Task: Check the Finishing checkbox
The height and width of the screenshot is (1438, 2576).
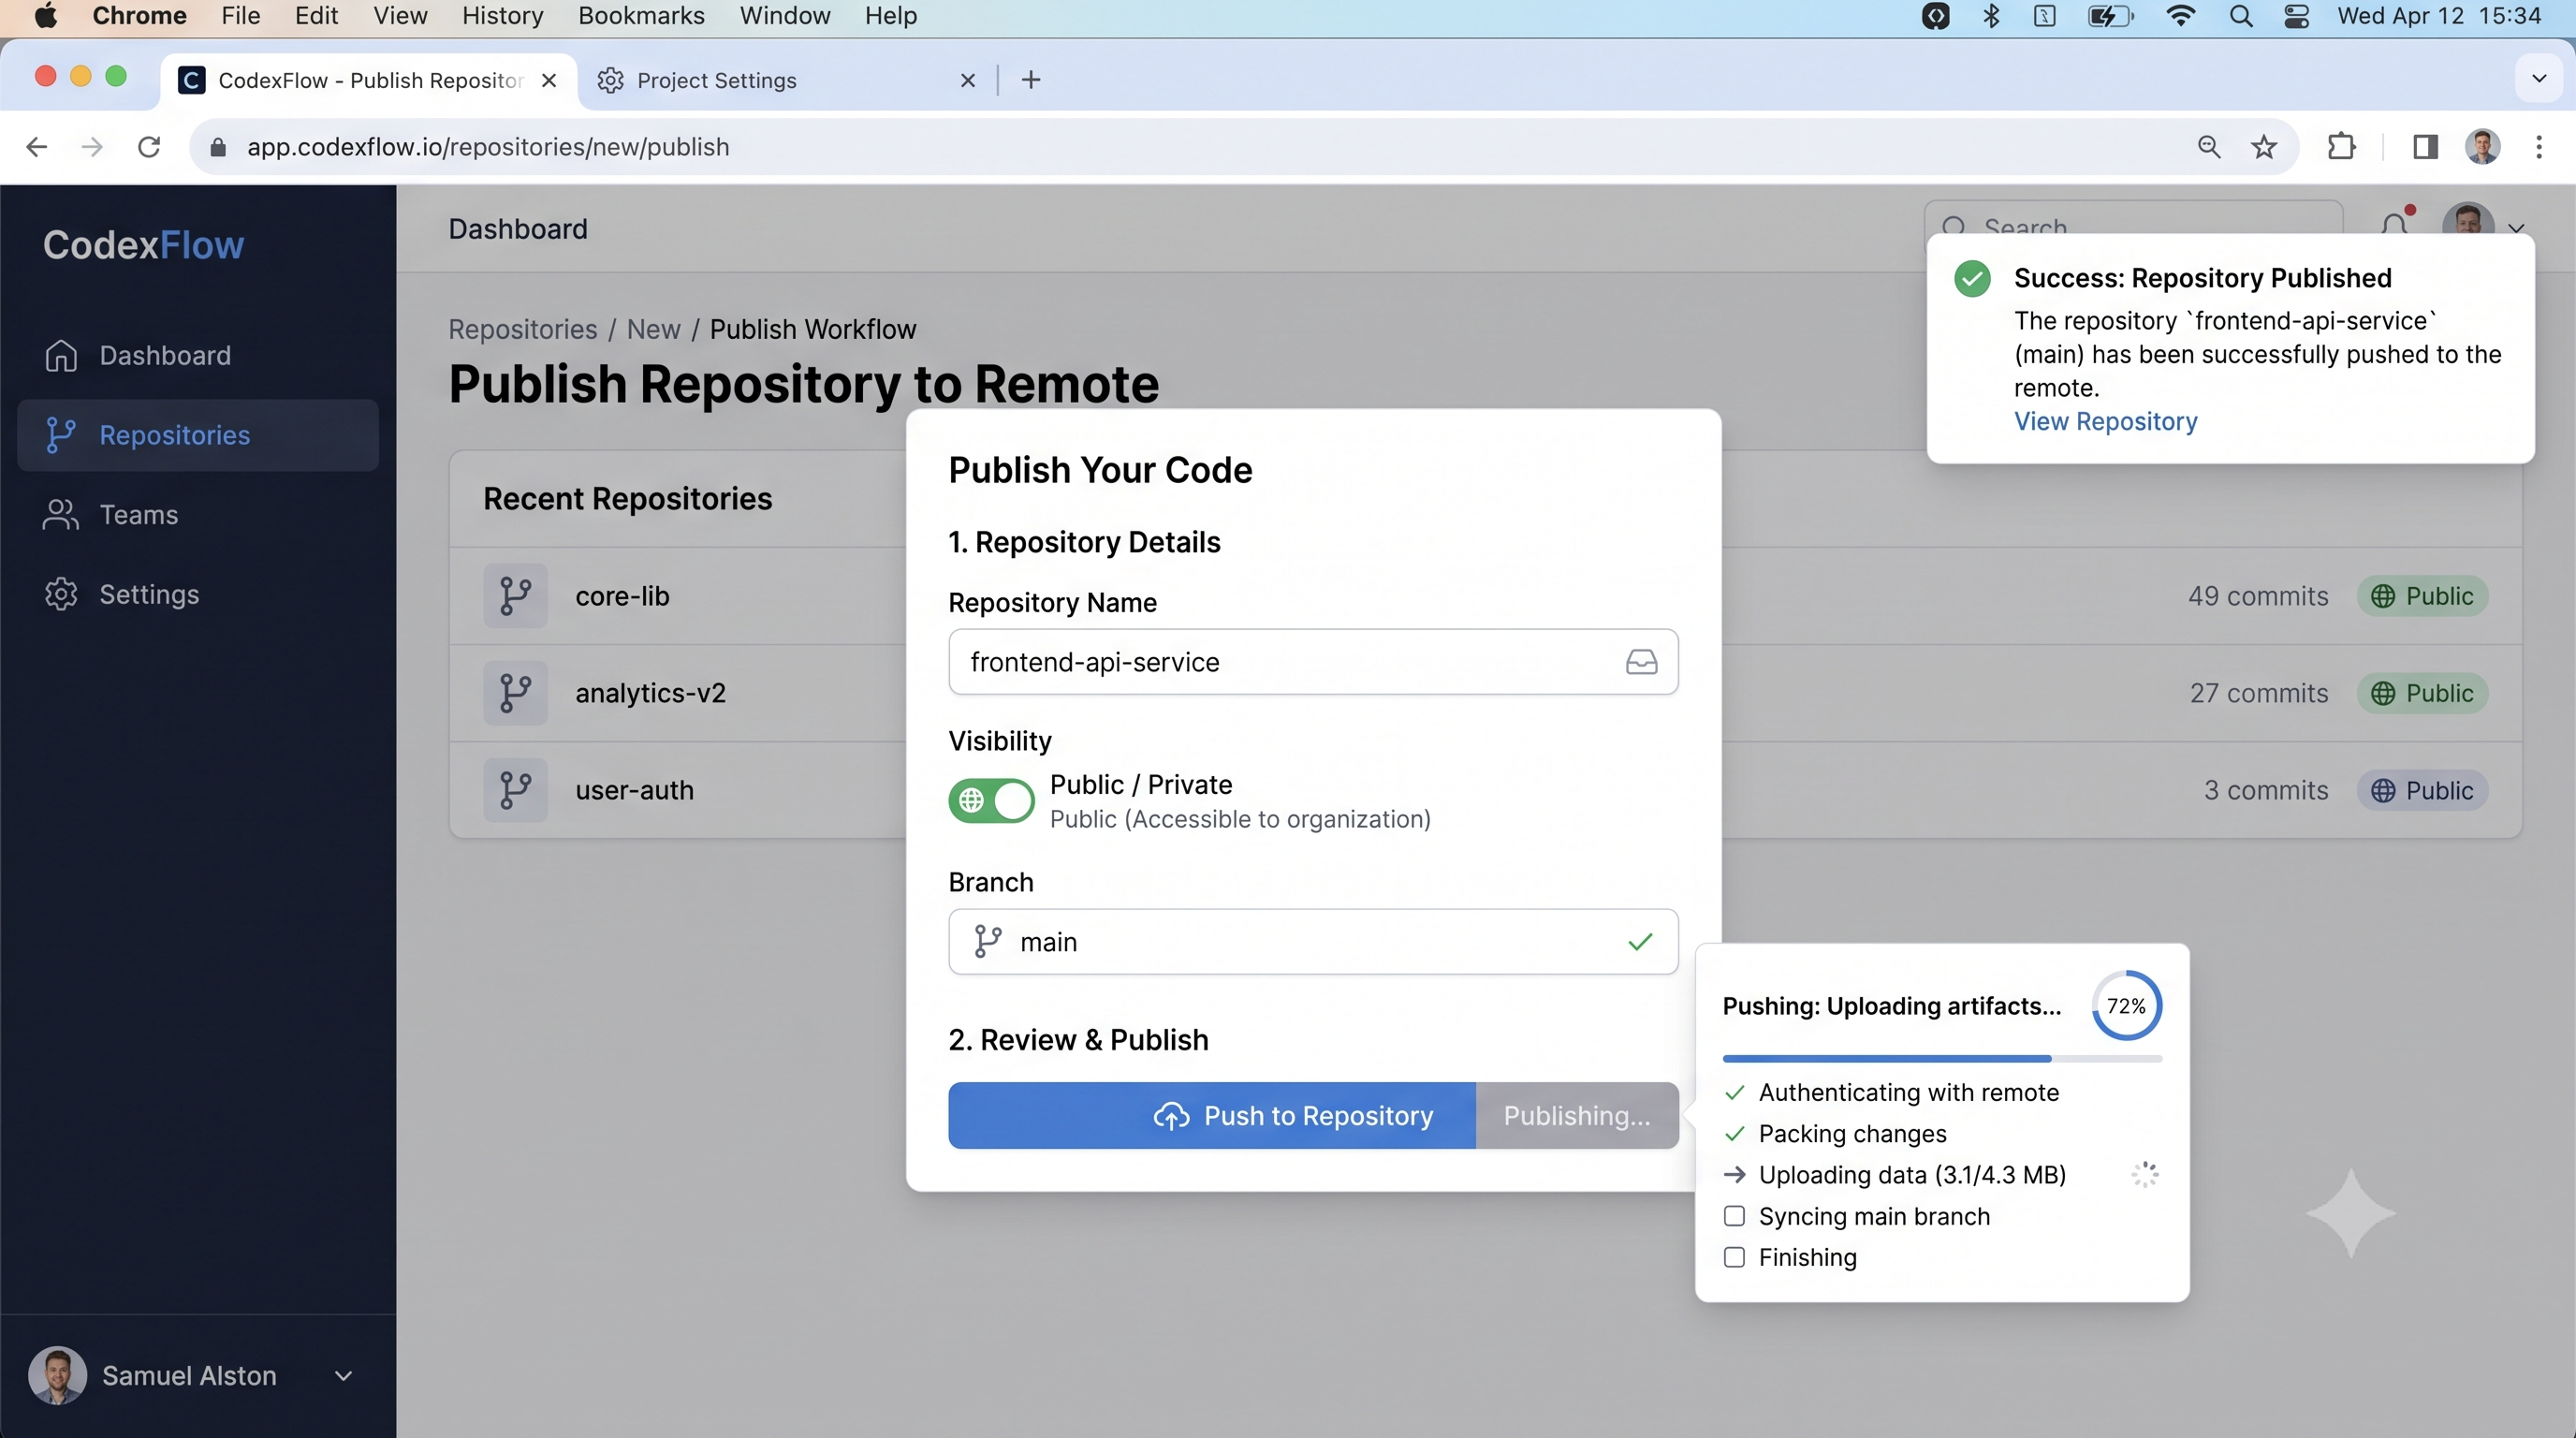Action: pos(1734,1257)
